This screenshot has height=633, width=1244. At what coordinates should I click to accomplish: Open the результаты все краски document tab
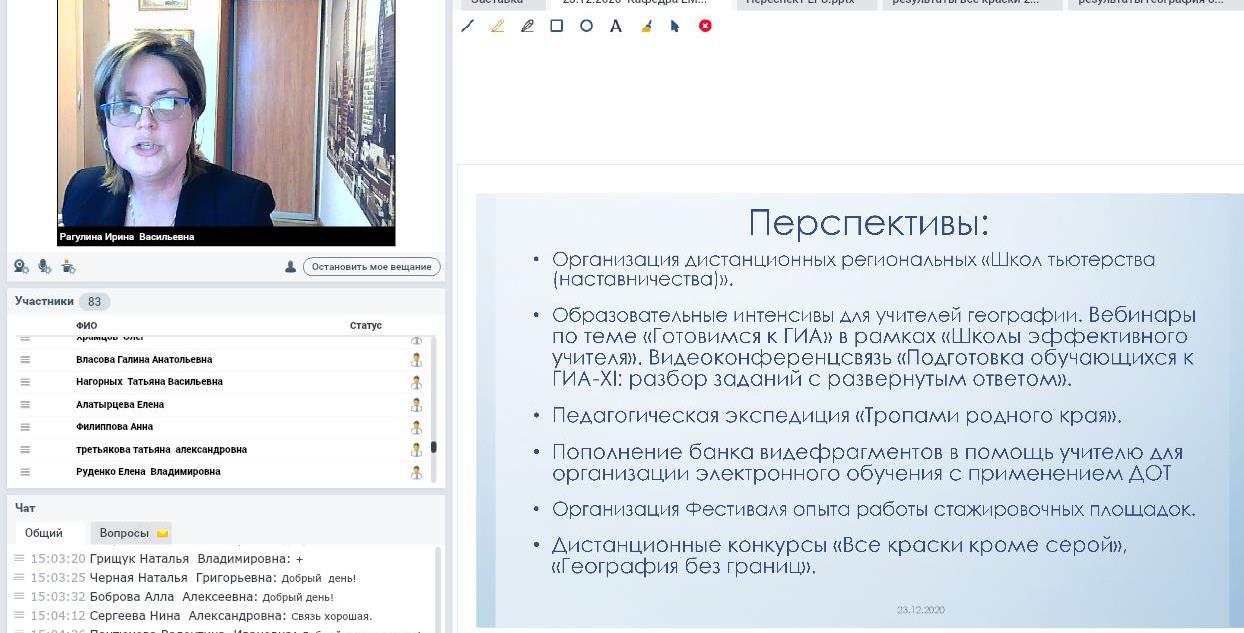pyautogui.click(x=970, y=3)
